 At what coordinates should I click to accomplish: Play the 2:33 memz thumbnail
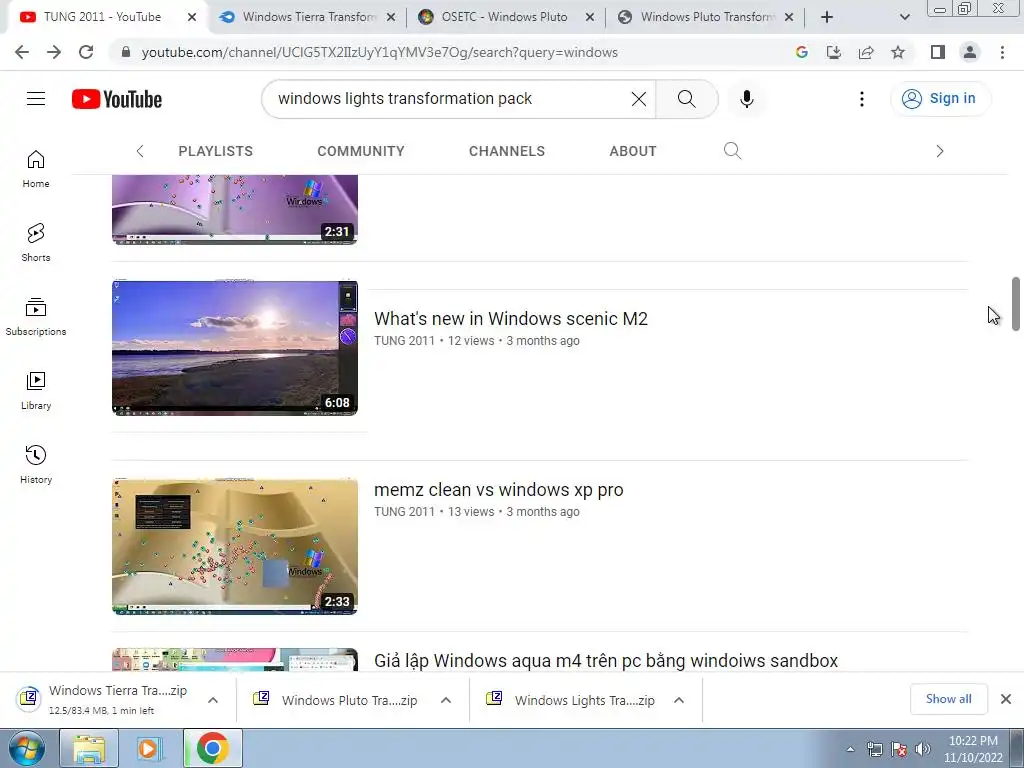coord(235,547)
